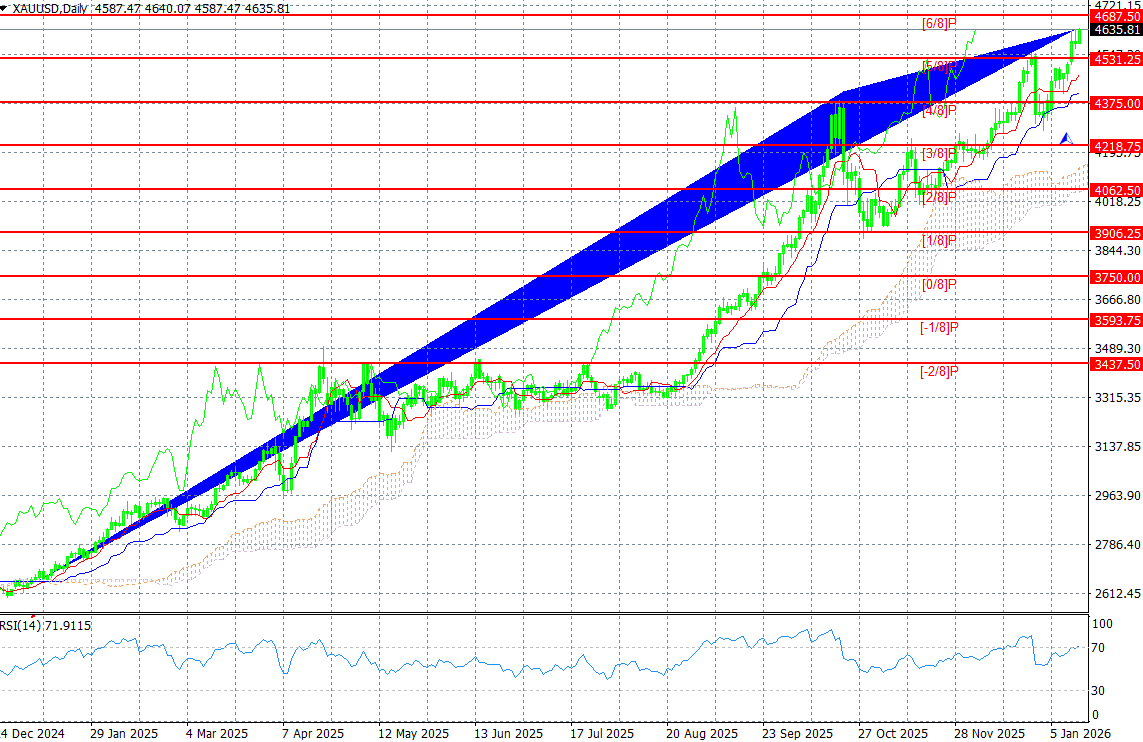Click the 3315.35 price axis value

coord(1117,398)
